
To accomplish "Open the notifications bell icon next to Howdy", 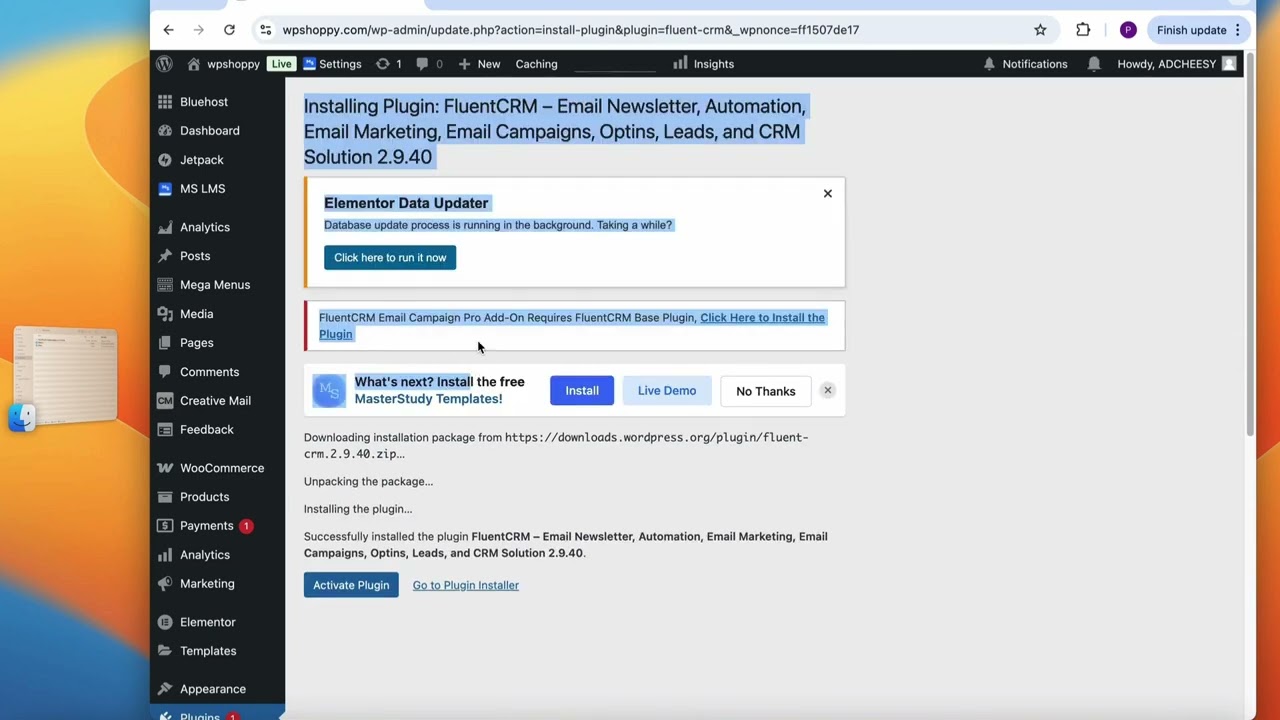I will [1094, 64].
